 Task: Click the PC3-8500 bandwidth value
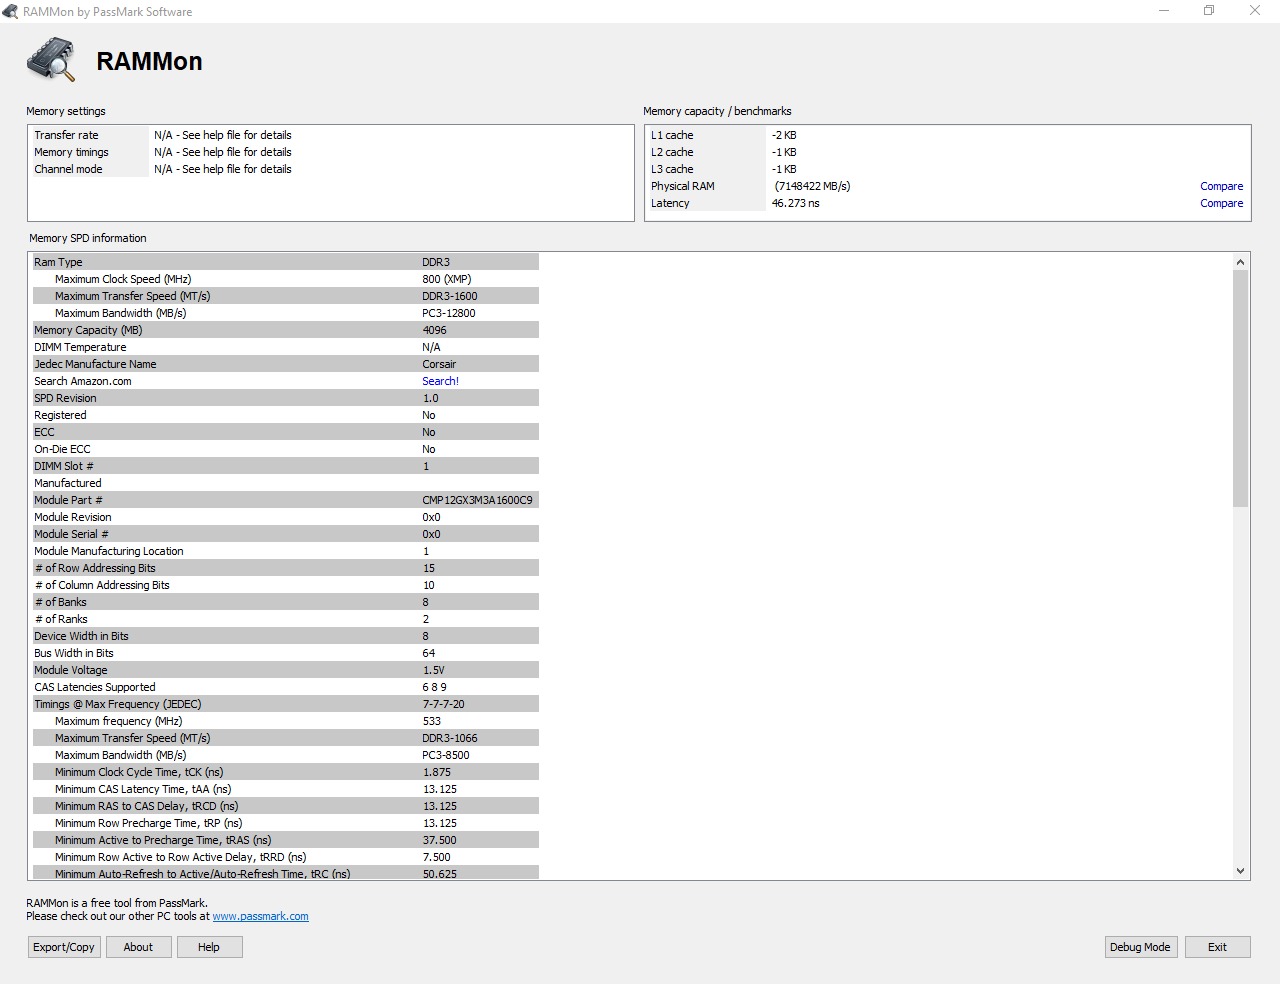tap(445, 755)
